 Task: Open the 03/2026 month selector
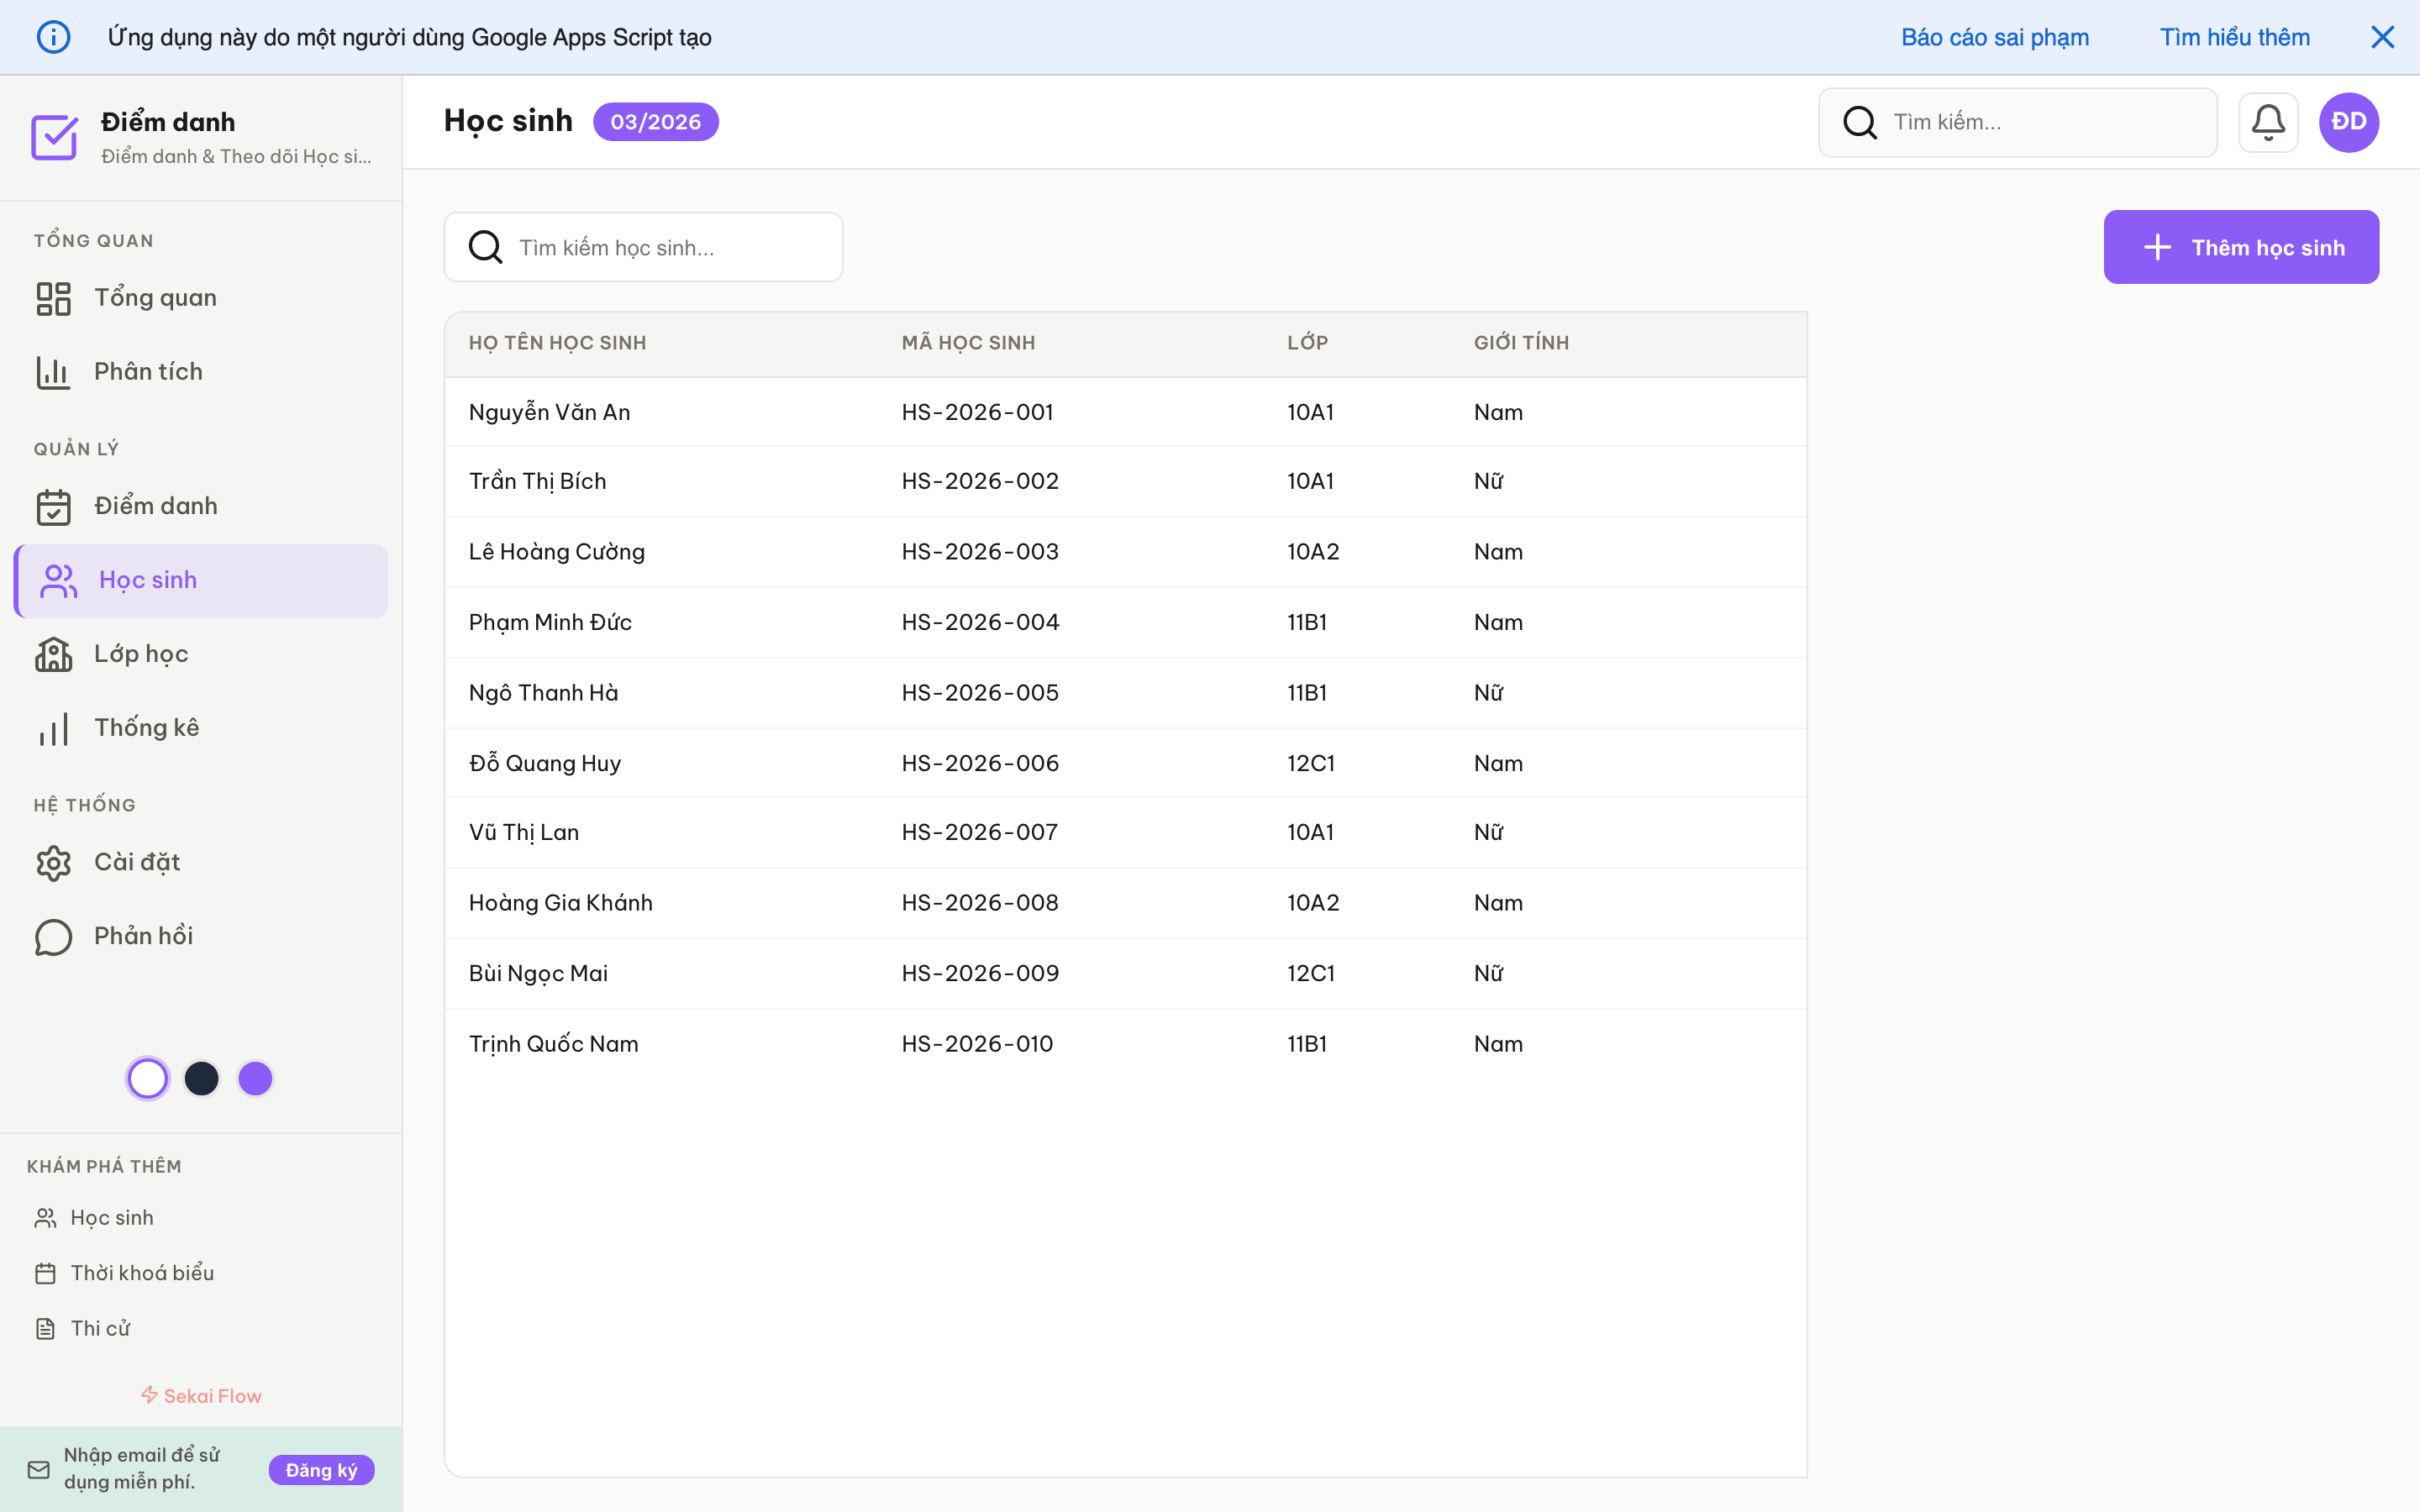click(x=656, y=121)
